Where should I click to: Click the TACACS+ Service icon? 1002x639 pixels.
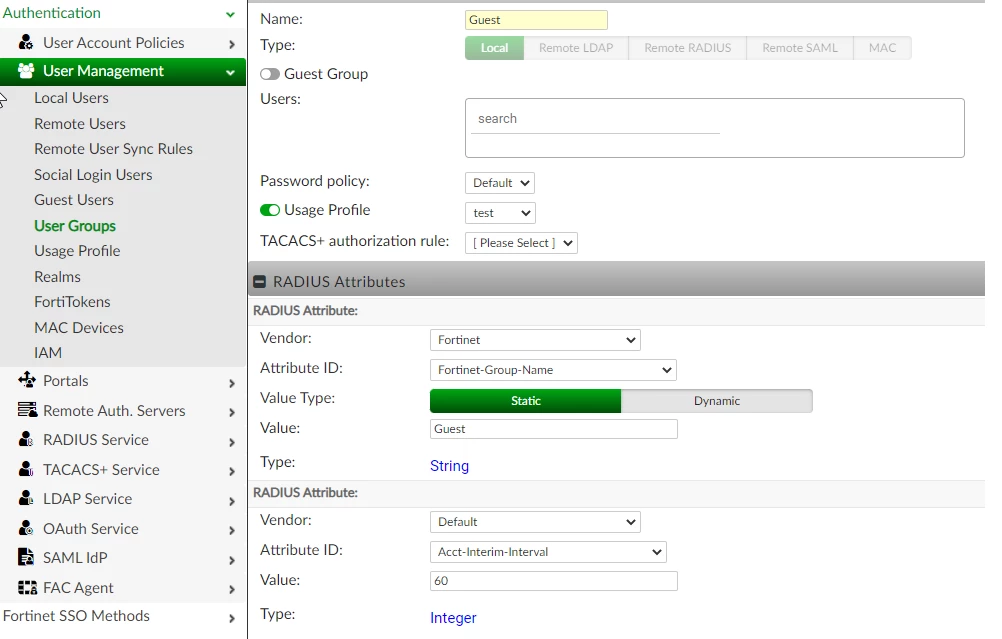click(26, 469)
